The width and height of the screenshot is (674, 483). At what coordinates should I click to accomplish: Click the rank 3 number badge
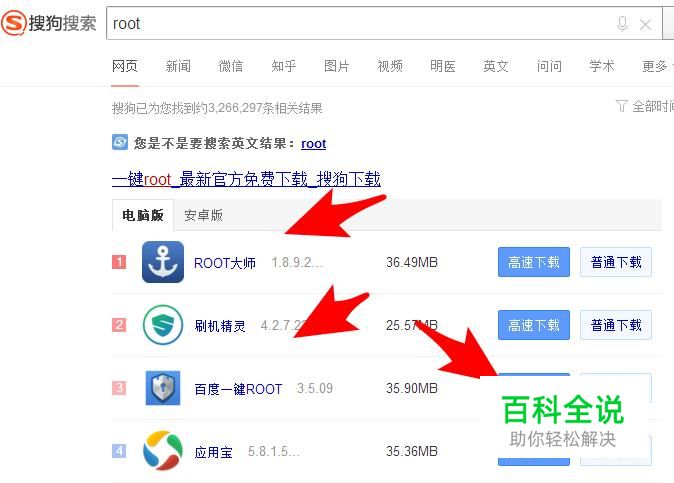pos(119,388)
